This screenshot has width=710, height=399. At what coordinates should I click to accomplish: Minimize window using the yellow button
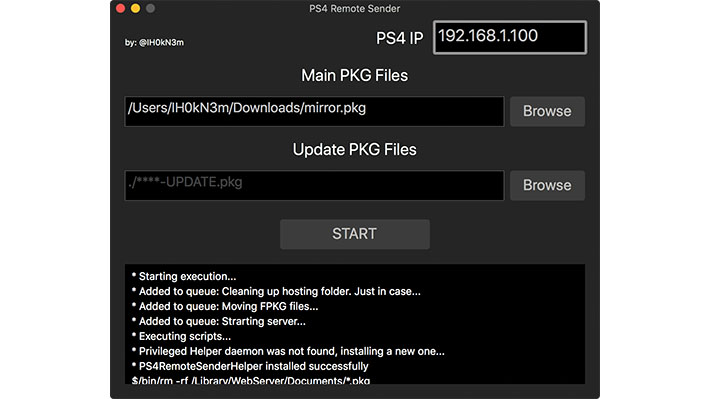point(135,8)
